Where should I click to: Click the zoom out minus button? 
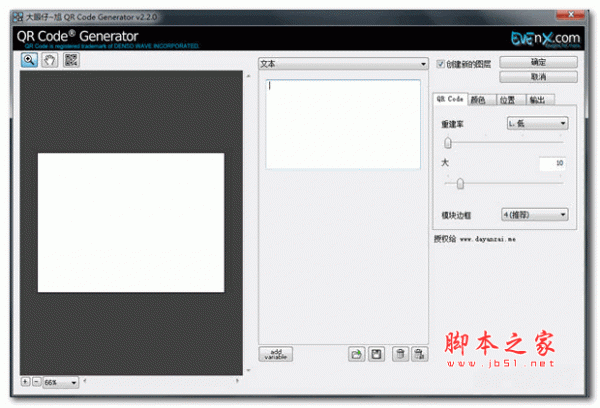tap(36, 382)
